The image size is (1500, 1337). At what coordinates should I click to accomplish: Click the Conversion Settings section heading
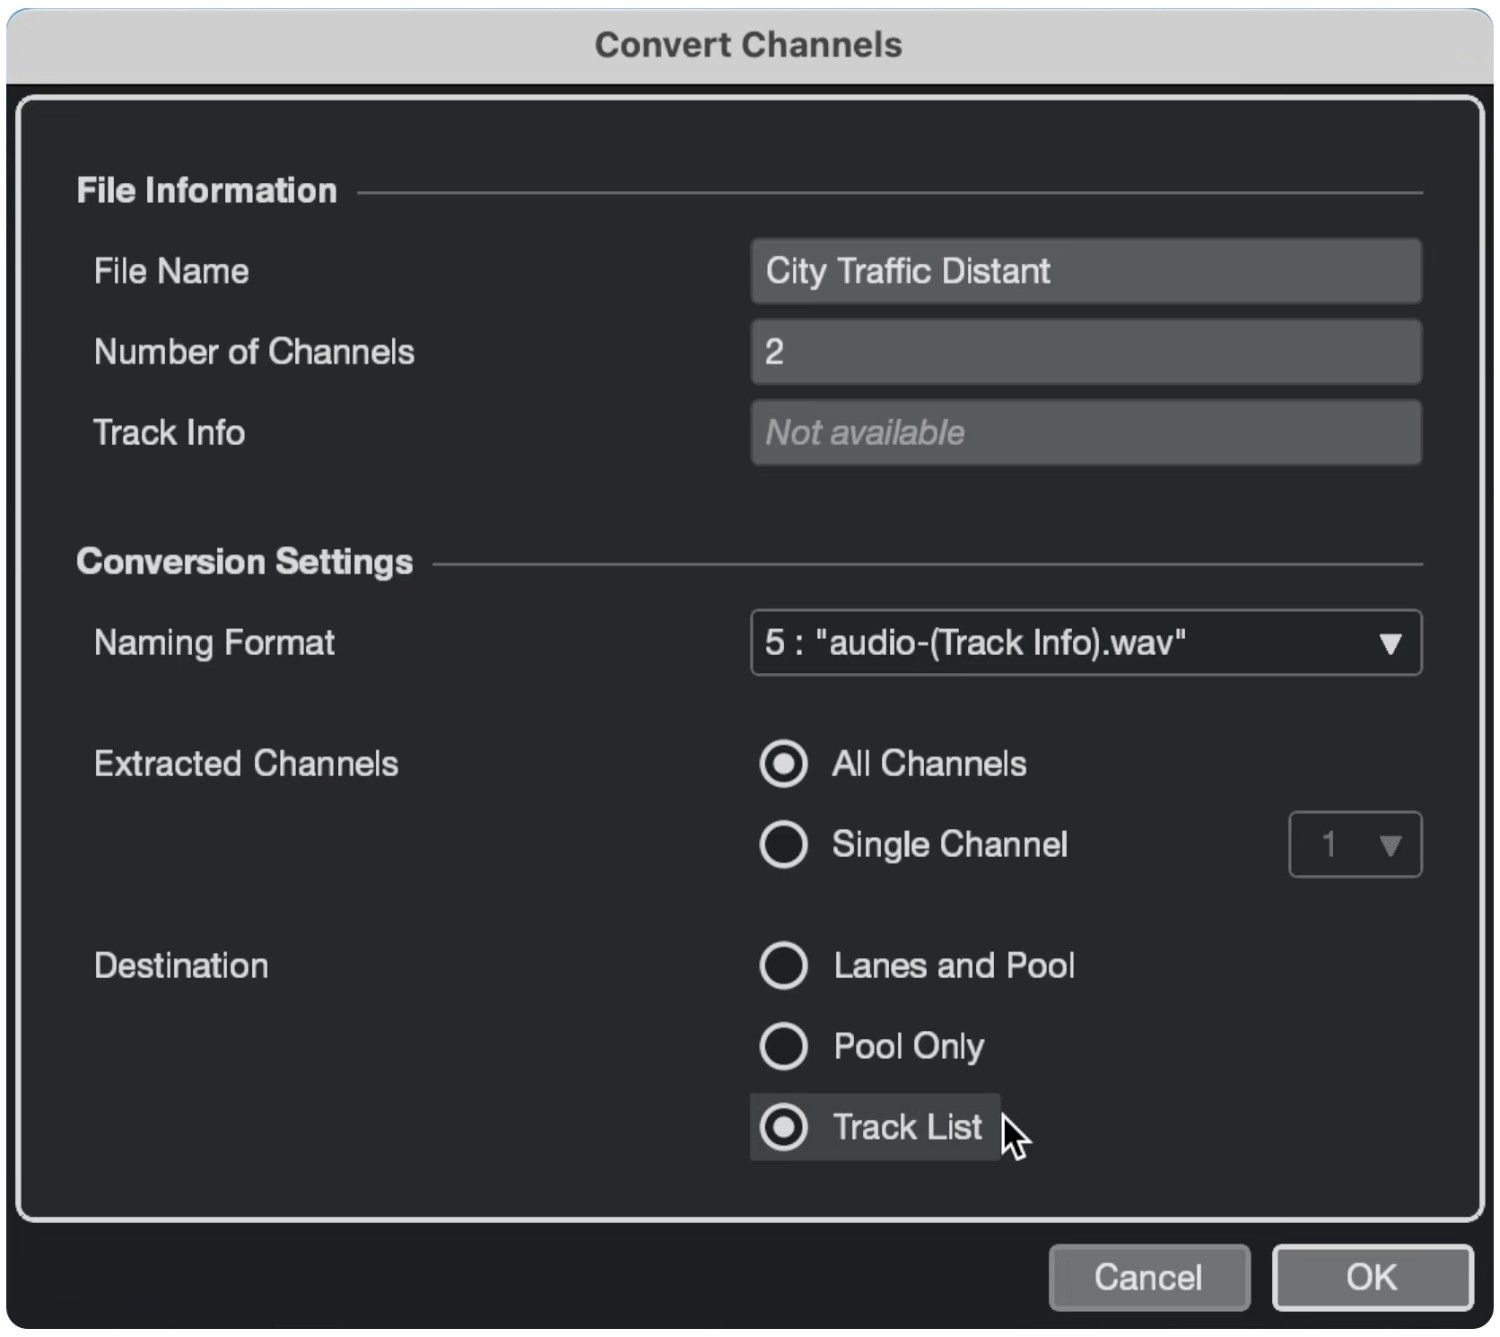coord(244,562)
